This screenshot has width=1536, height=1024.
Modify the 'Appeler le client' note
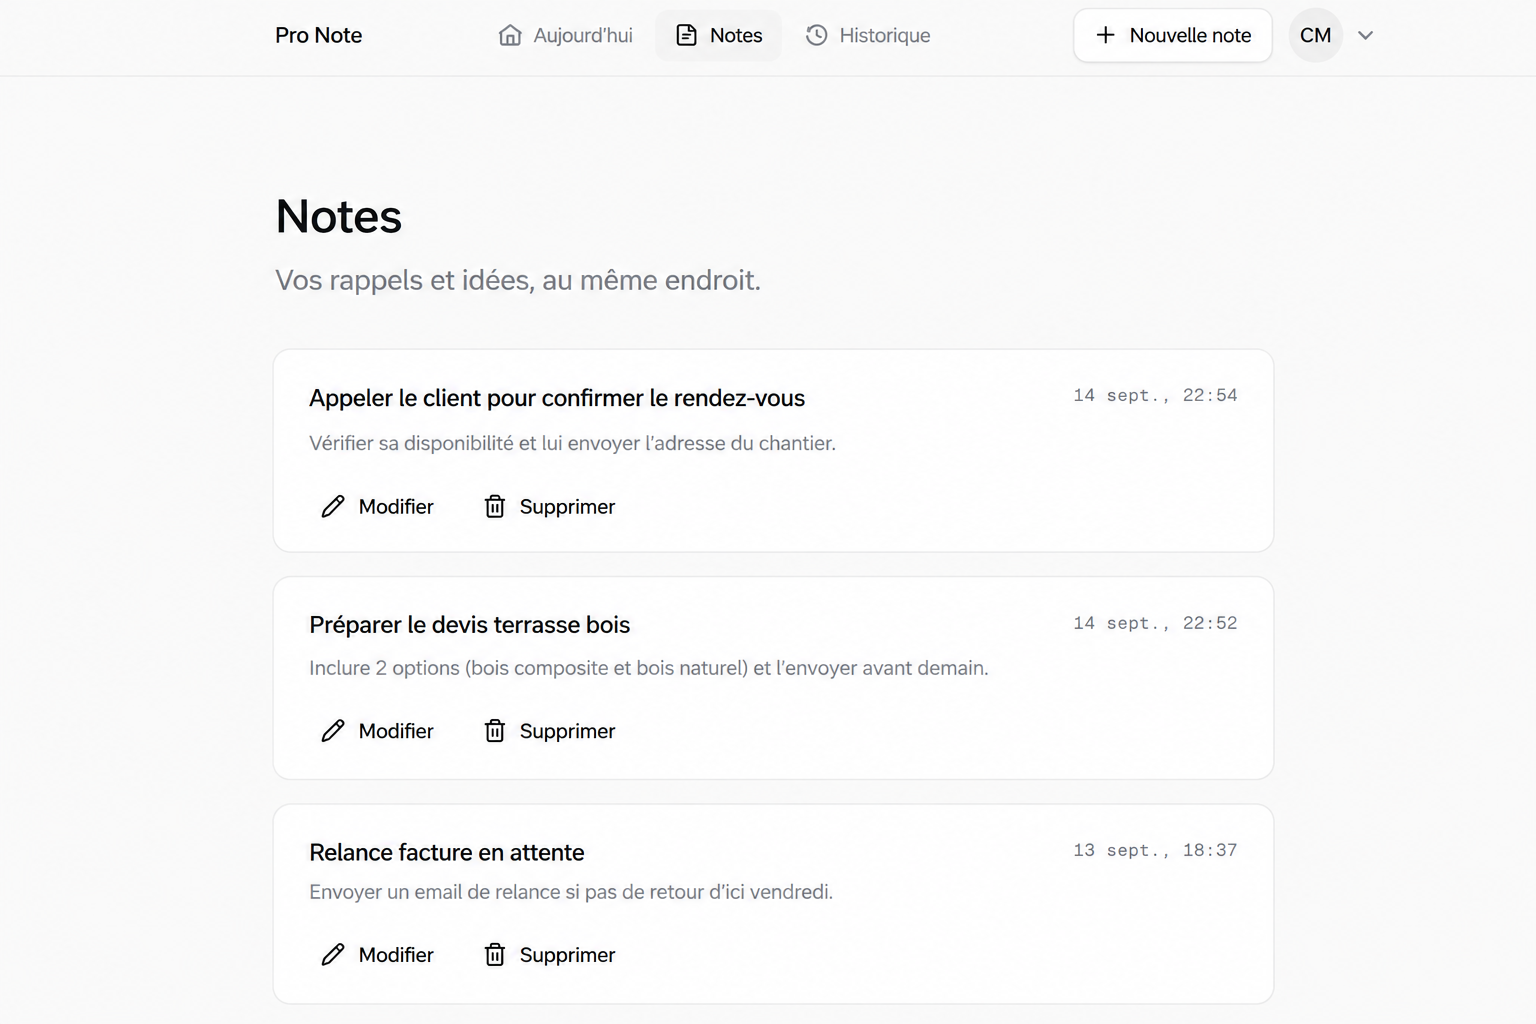pyautogui.click(x=377, y=507)
